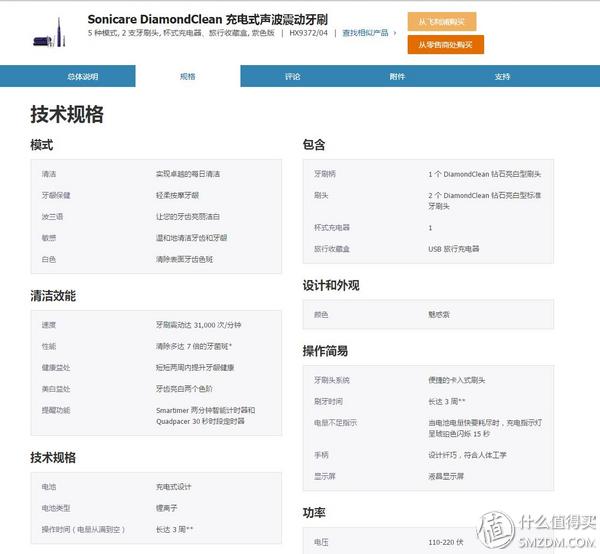Select the 健康益处 row label
600x554 pixels.
click(x=56, y=368)
